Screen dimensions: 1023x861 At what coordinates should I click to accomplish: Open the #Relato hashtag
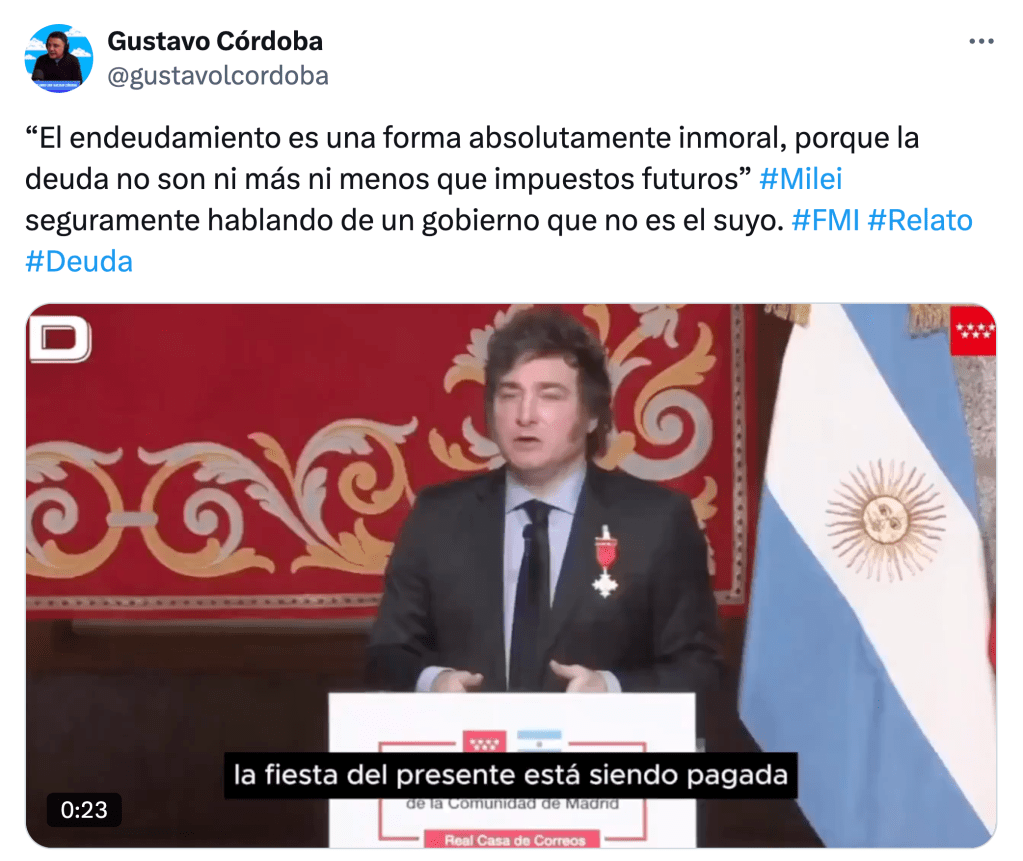[x=920, y=220]
